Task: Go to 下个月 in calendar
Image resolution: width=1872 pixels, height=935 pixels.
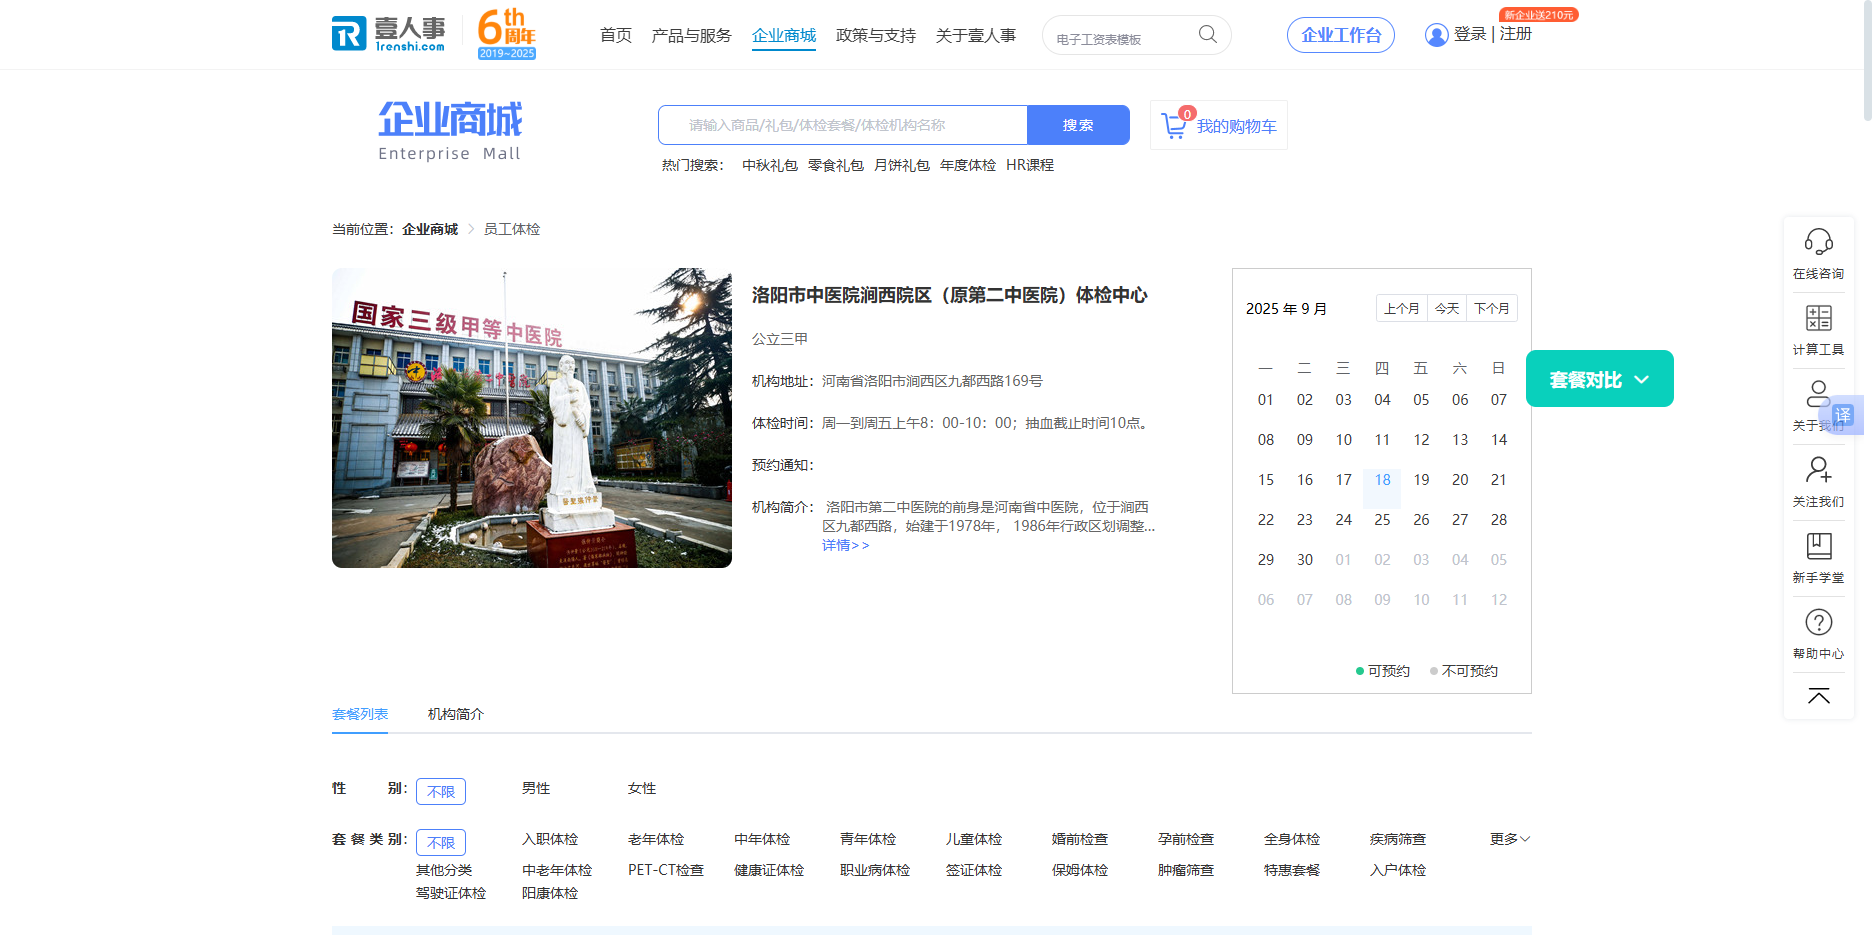Action: tap(1492, 308)
